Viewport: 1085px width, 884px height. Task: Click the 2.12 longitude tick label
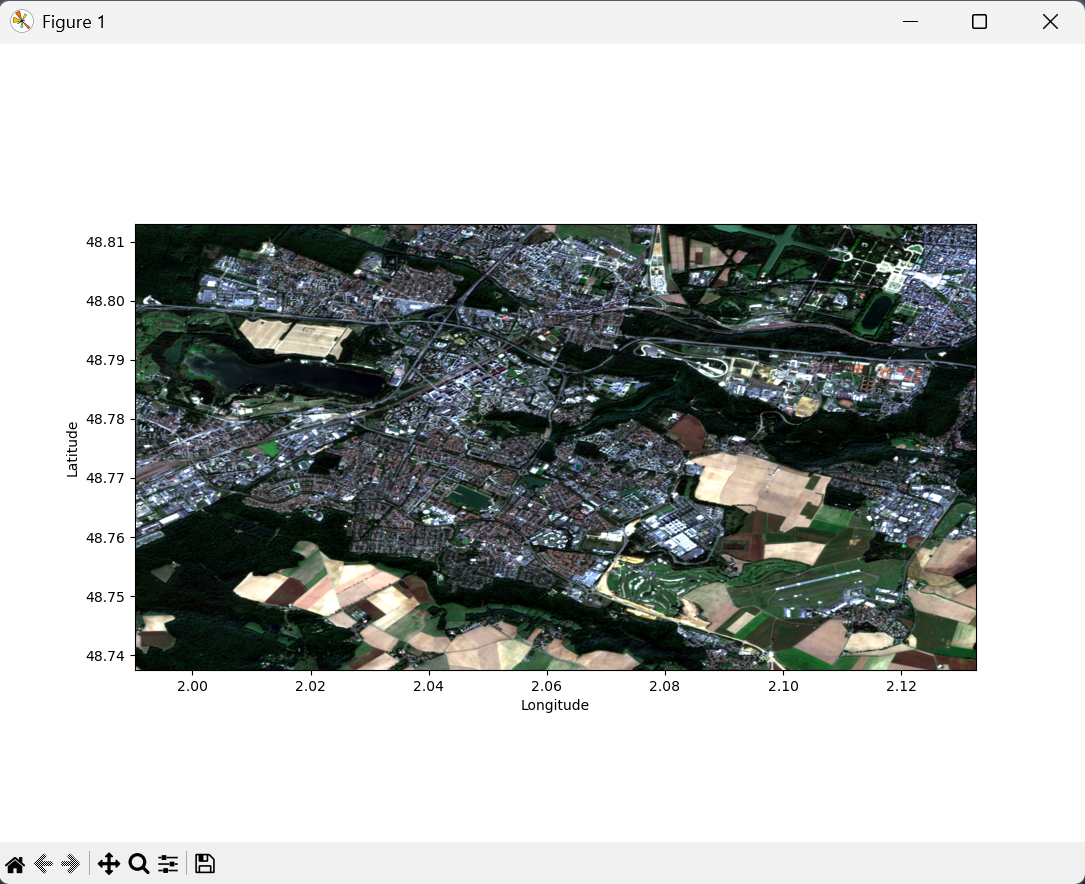(x=901, y=686)
